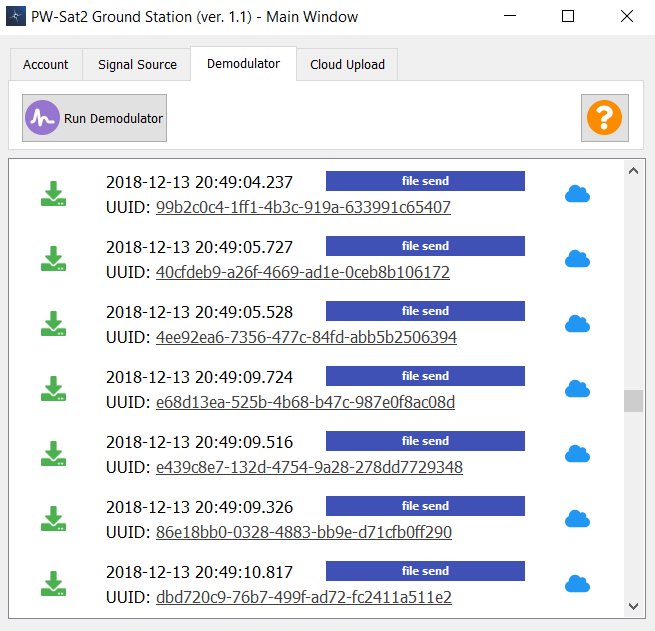The height and width of the screenshot is (631, 655).
Task: Click cloud icon for frame 20:49:09.724
Action: coord(577,388)
